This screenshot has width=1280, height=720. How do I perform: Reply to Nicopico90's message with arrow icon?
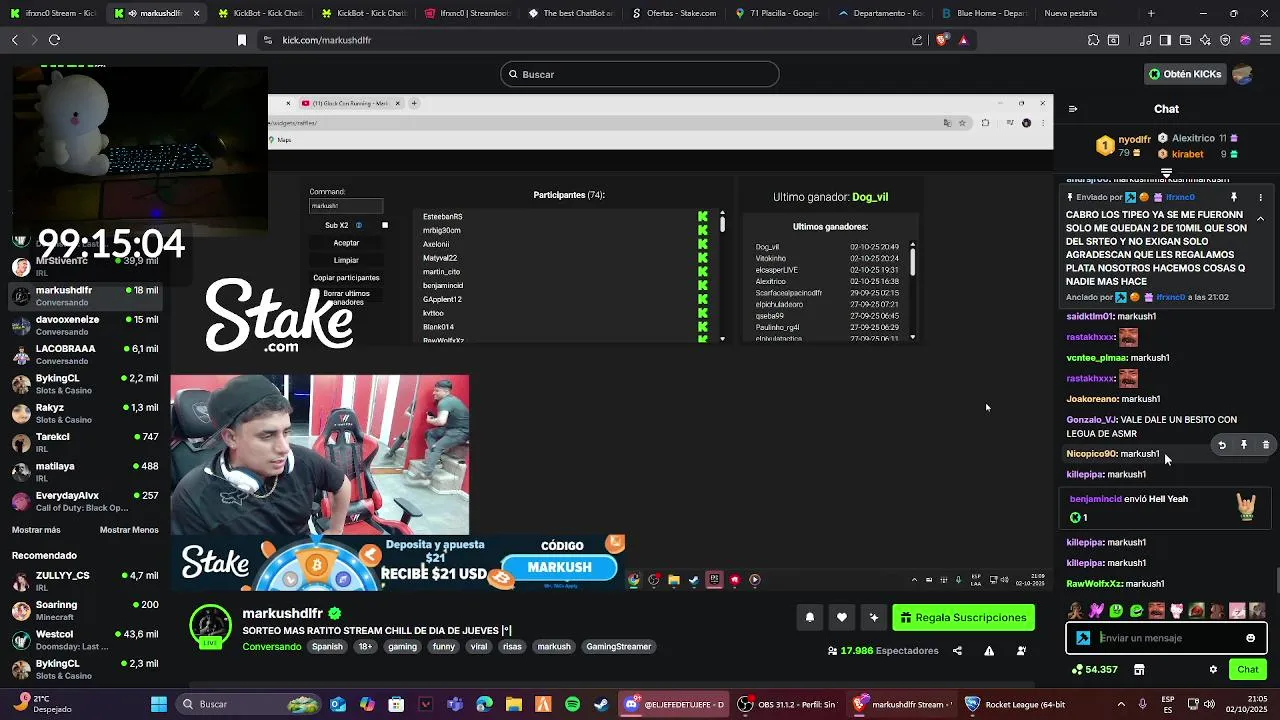pos(1222,445)
